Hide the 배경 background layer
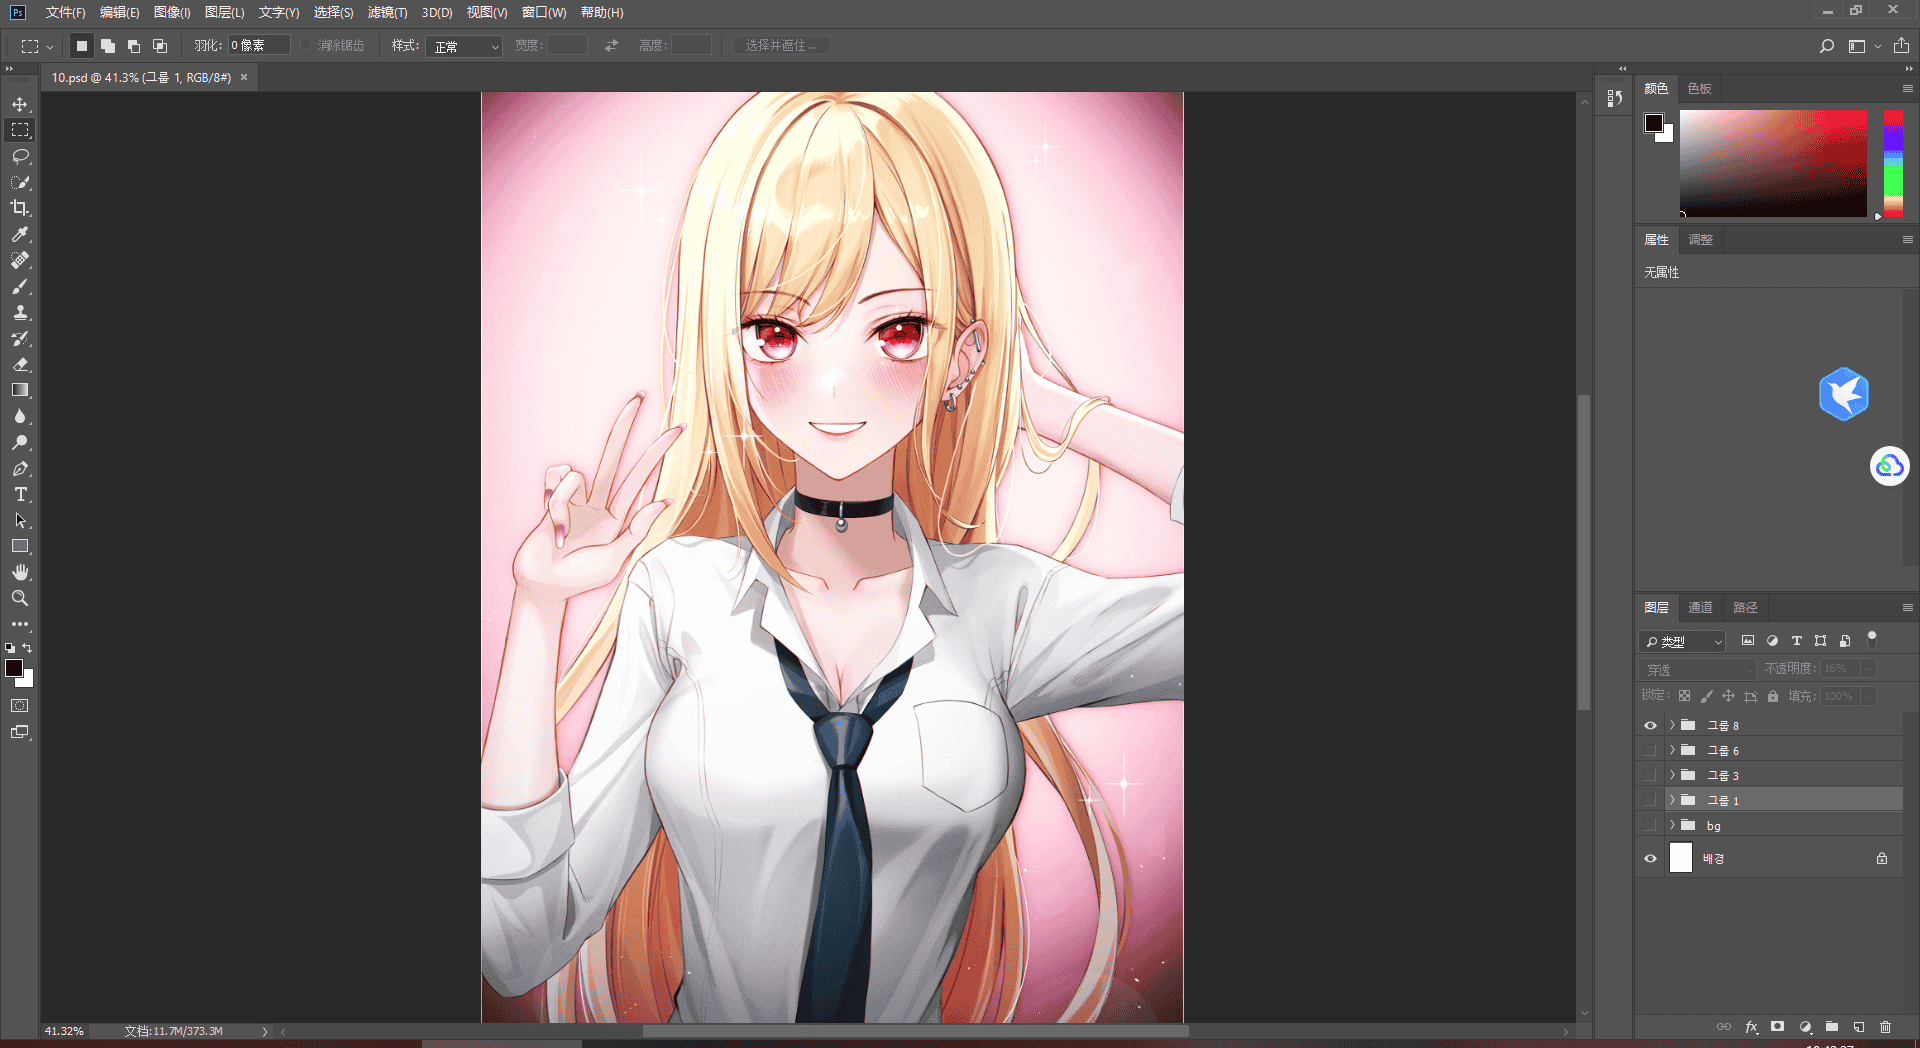The height and width of the screenshot is (1048, 1920). pos(1650,858)
